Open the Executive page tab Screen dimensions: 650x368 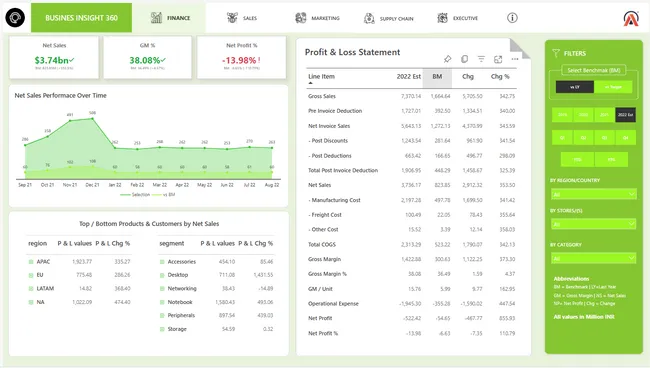(458, 18)
